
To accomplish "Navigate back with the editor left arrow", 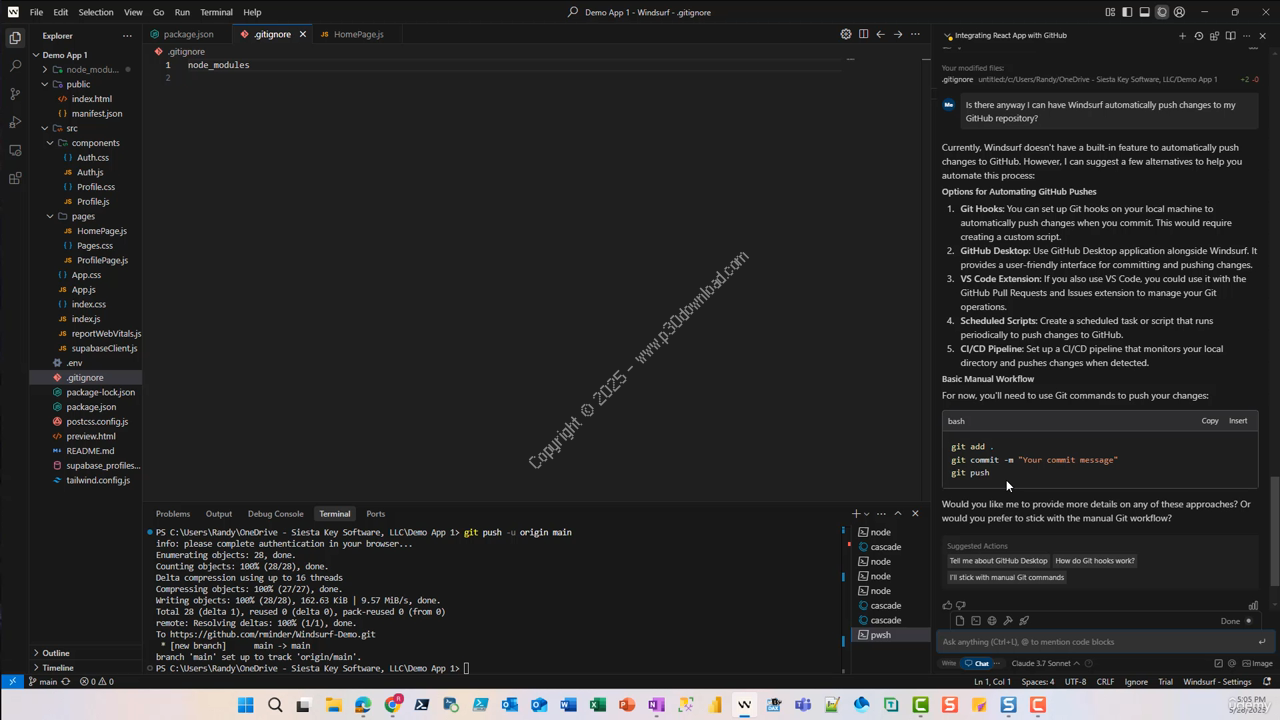I will (880, 34).
